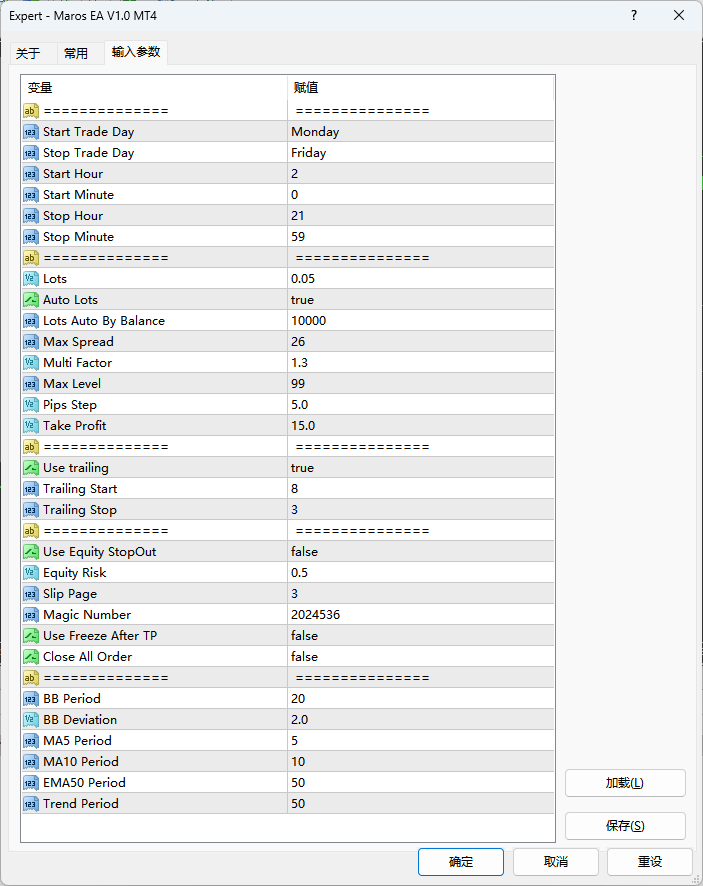Toggle the Use Freeze After TP value

click(x=304, y=636)
